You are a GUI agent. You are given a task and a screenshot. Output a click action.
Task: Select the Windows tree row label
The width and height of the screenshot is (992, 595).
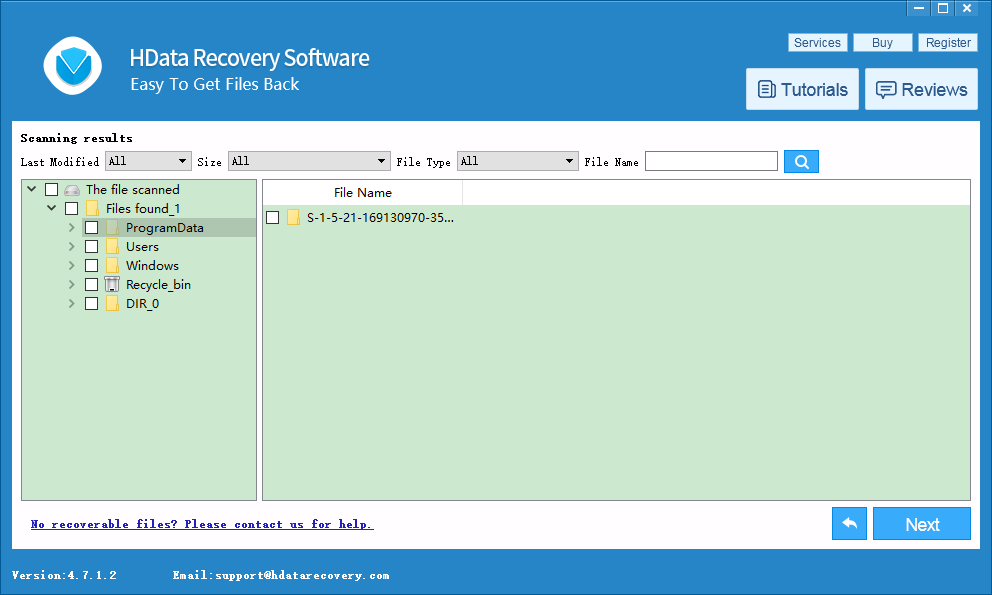point(152,265)
